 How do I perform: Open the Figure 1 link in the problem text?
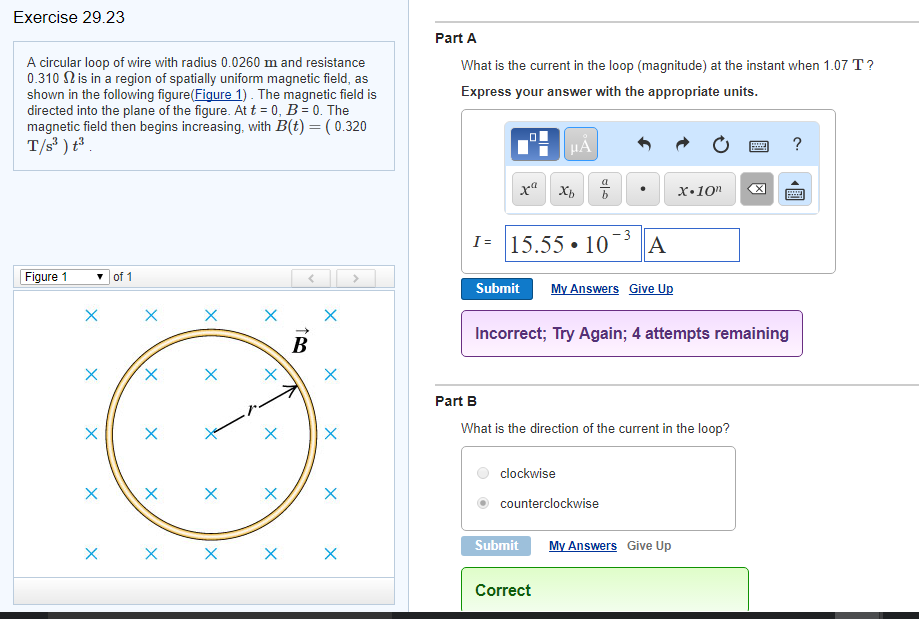[x=219, y=94]
